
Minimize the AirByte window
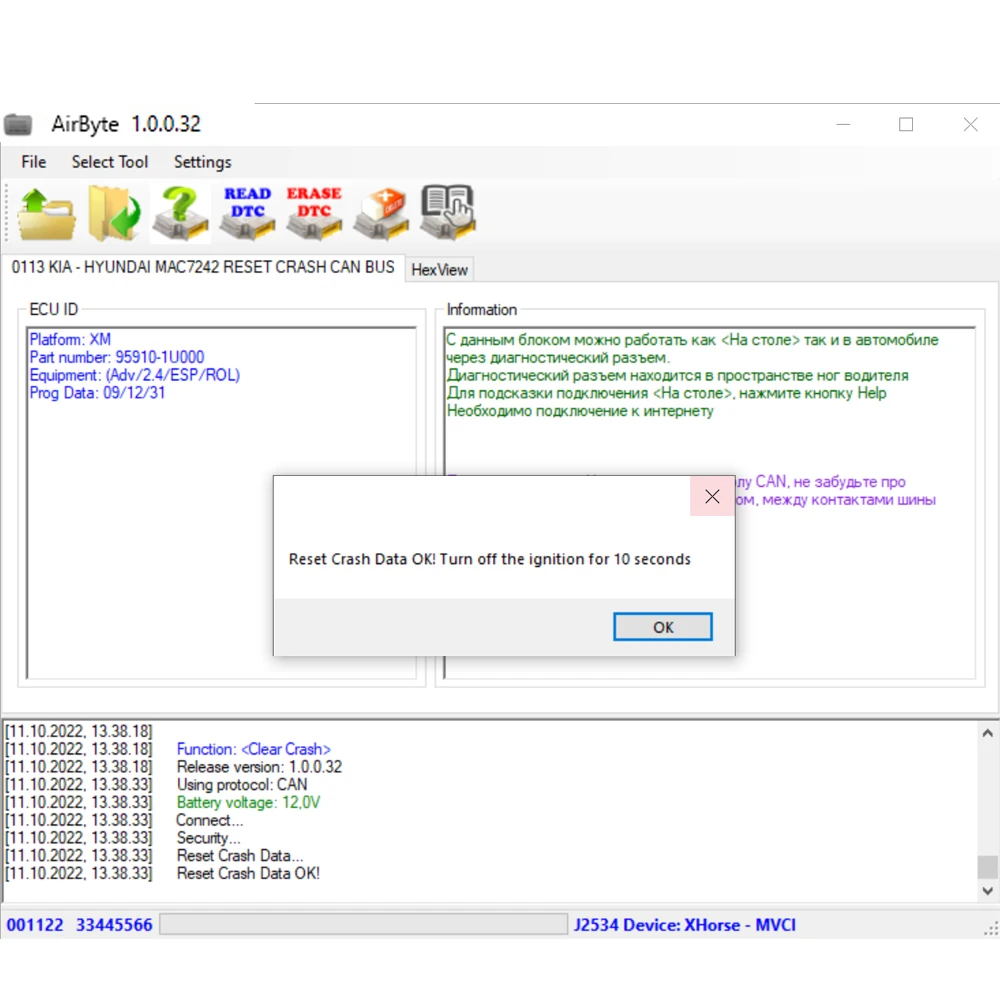click(843, 124)
